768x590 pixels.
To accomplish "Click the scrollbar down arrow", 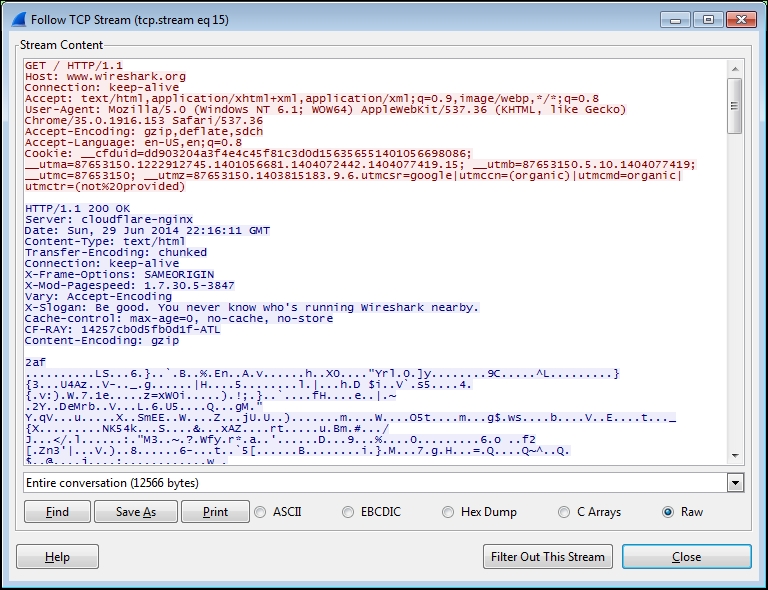I will tap(735, 456).
